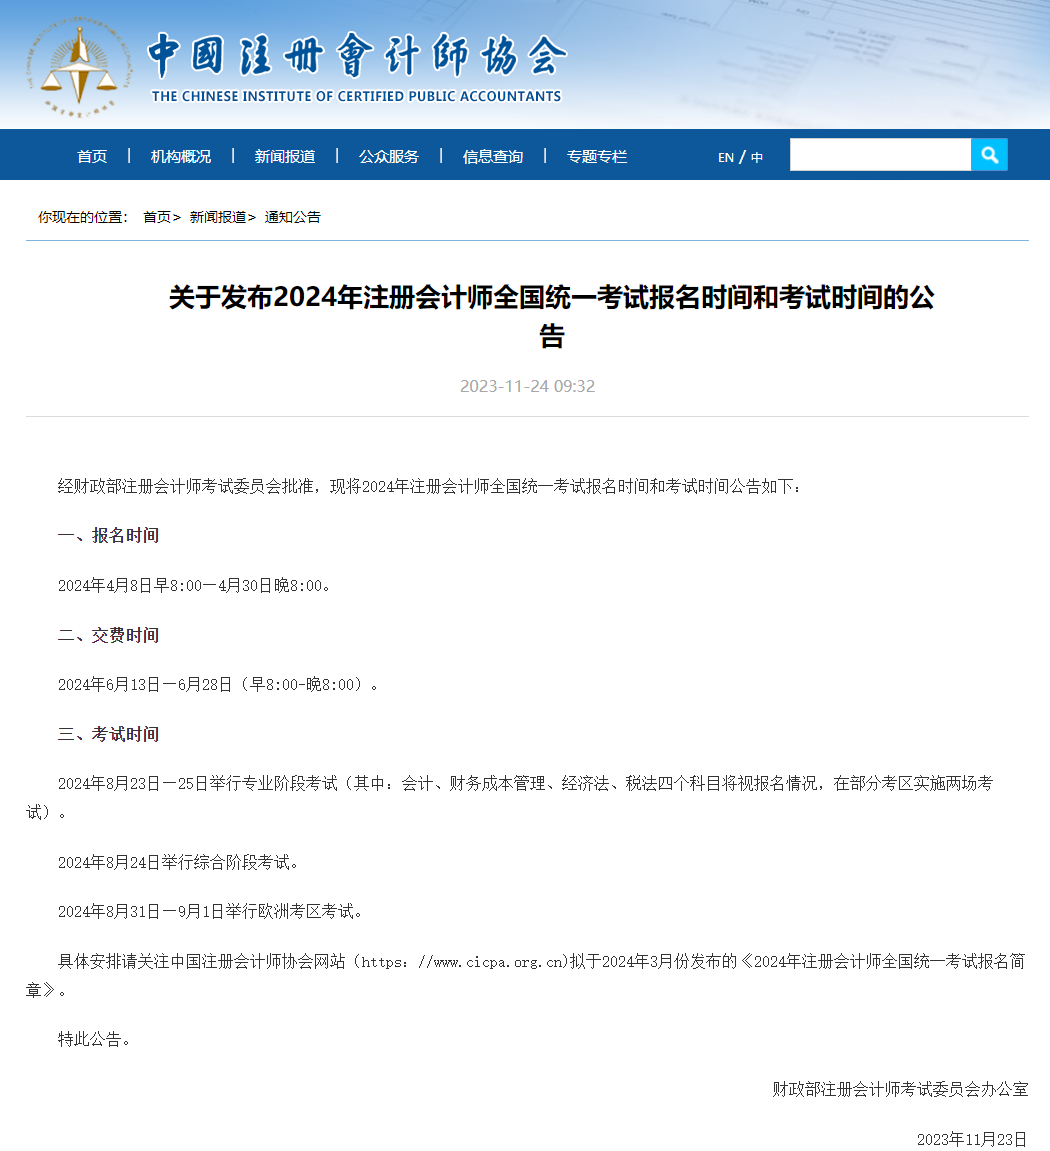Click the heading 三、考试时间
The height and width of the screenshot is (1151, 1050).
(109, 734)
